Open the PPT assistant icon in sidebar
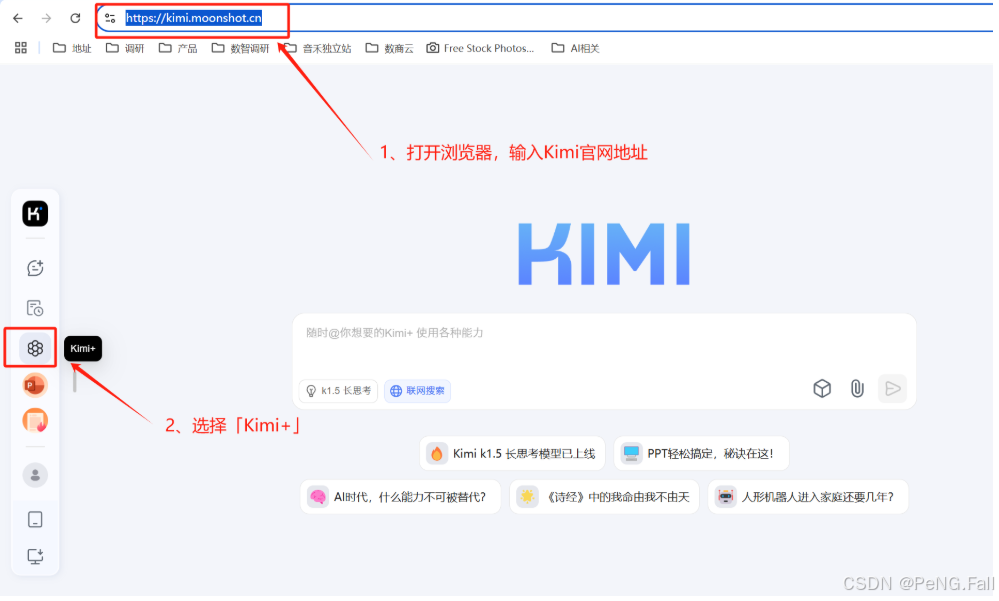999x601 pixels. (35, 386)
